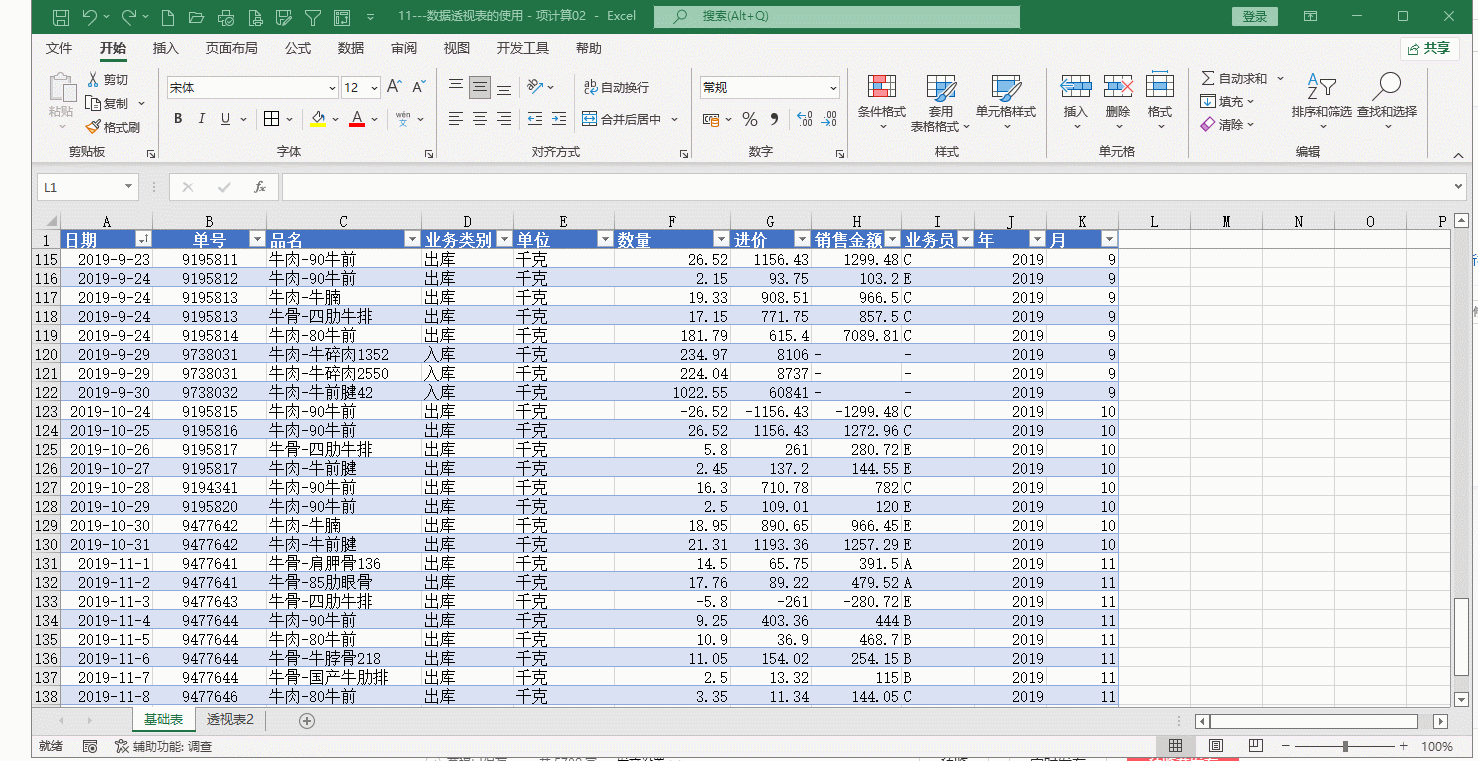Open the 清除 clear dropdown
Screen dimensions: 1478x761
tap(1252, 124)
